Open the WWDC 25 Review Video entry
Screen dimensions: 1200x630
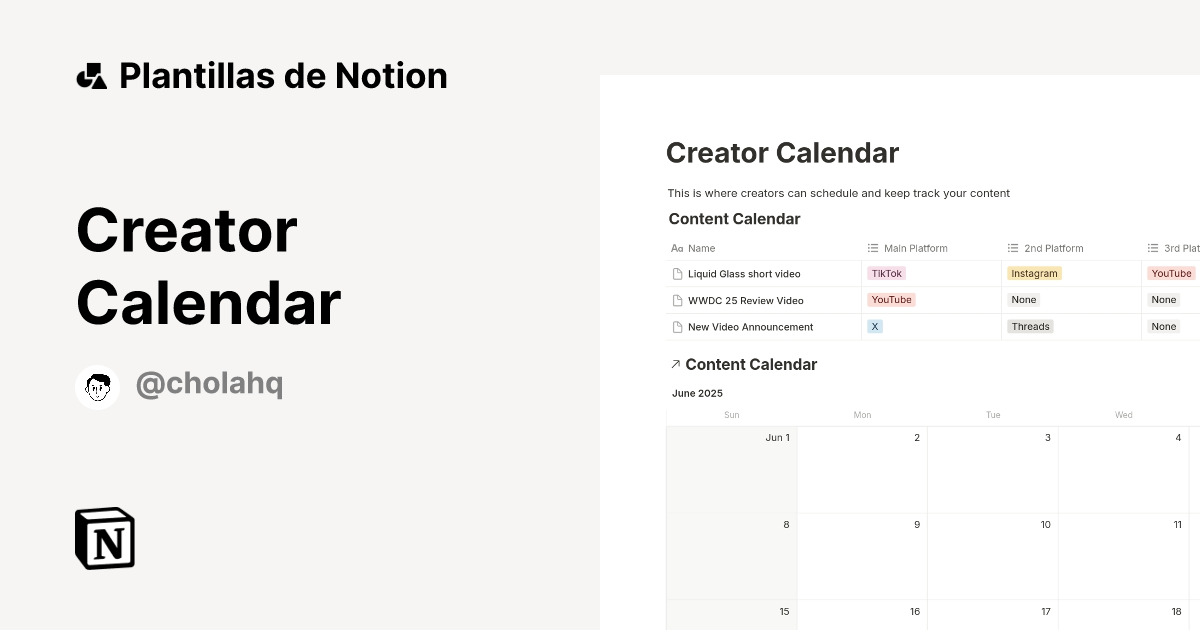point(745,300)
